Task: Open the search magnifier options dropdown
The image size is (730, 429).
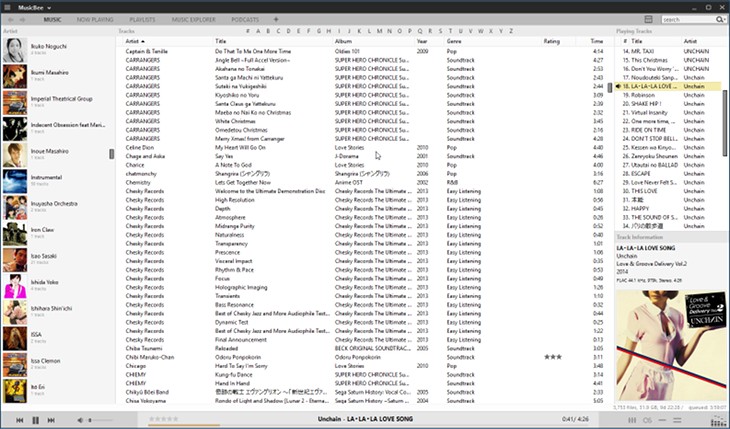Action: click(x=721, y=20)
